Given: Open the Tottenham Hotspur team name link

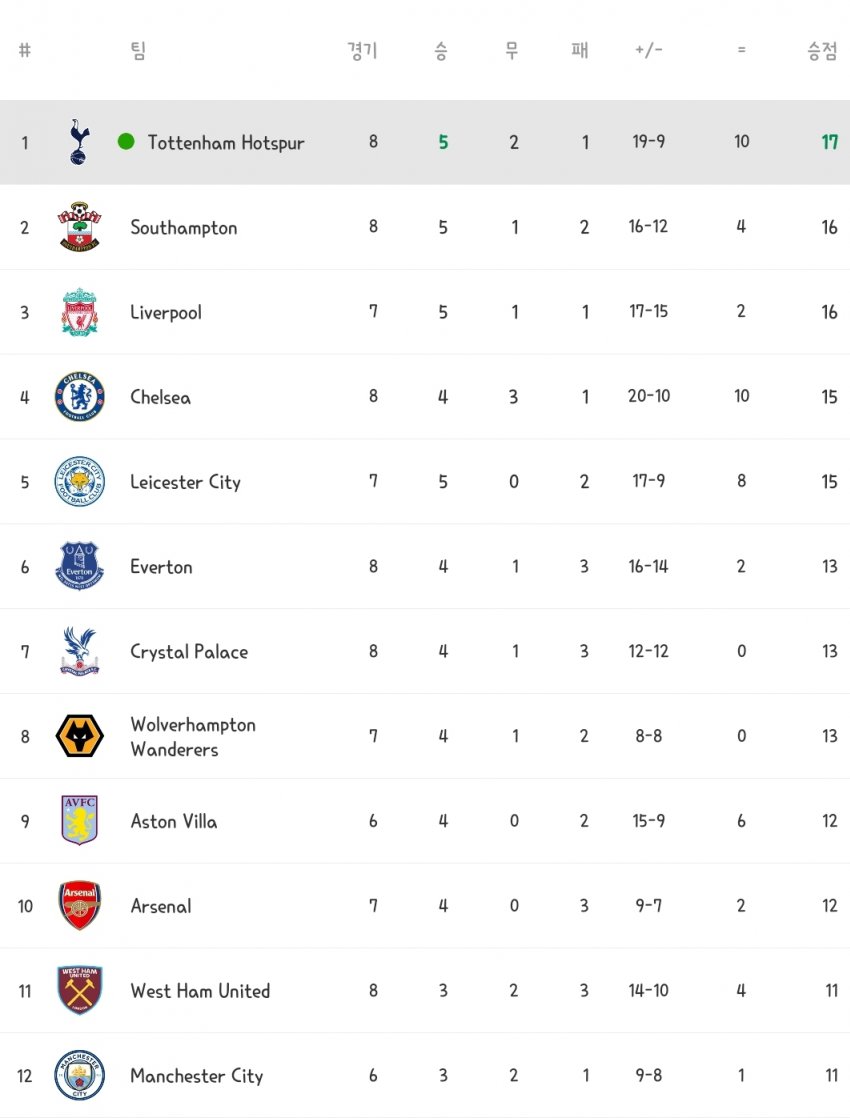Looking at the screenshot, I should (x=226, y=143).
